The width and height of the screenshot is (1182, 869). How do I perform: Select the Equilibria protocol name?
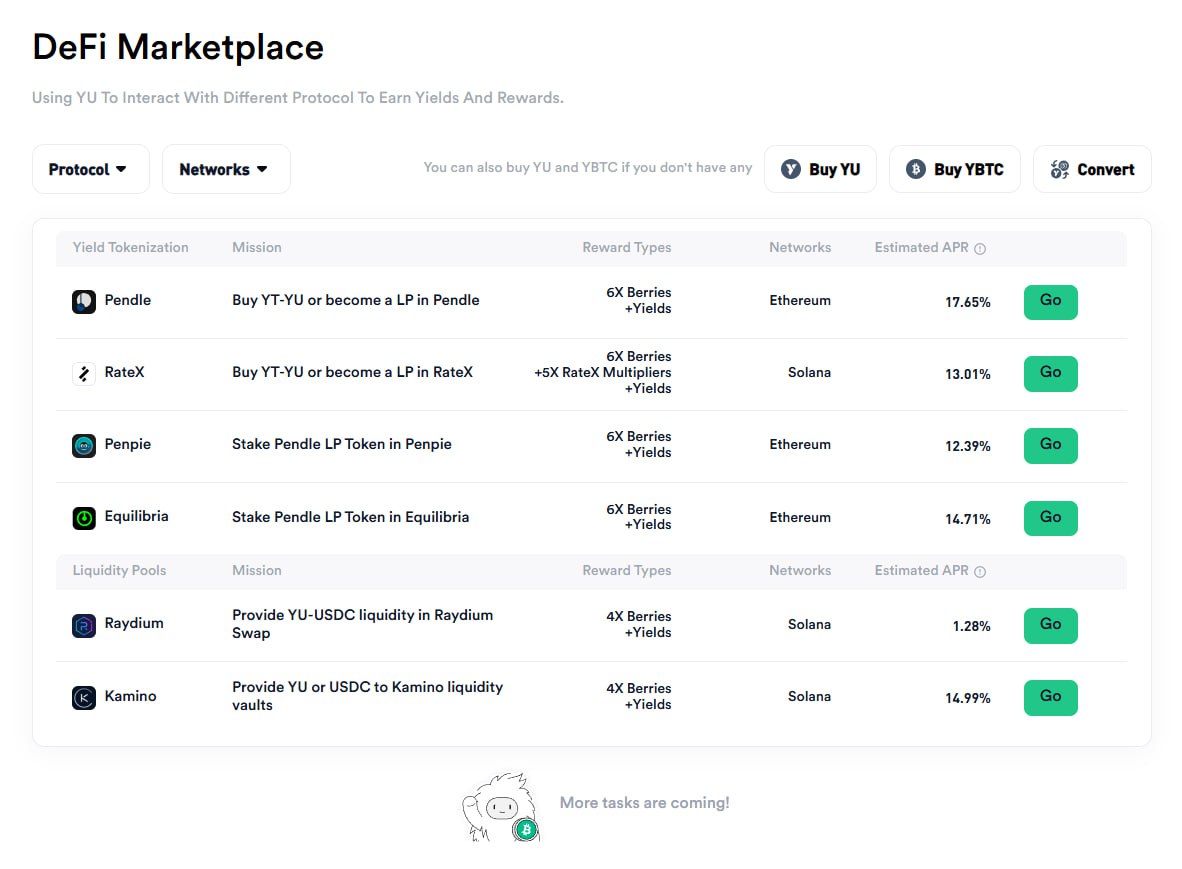click(x=136, y=516)
